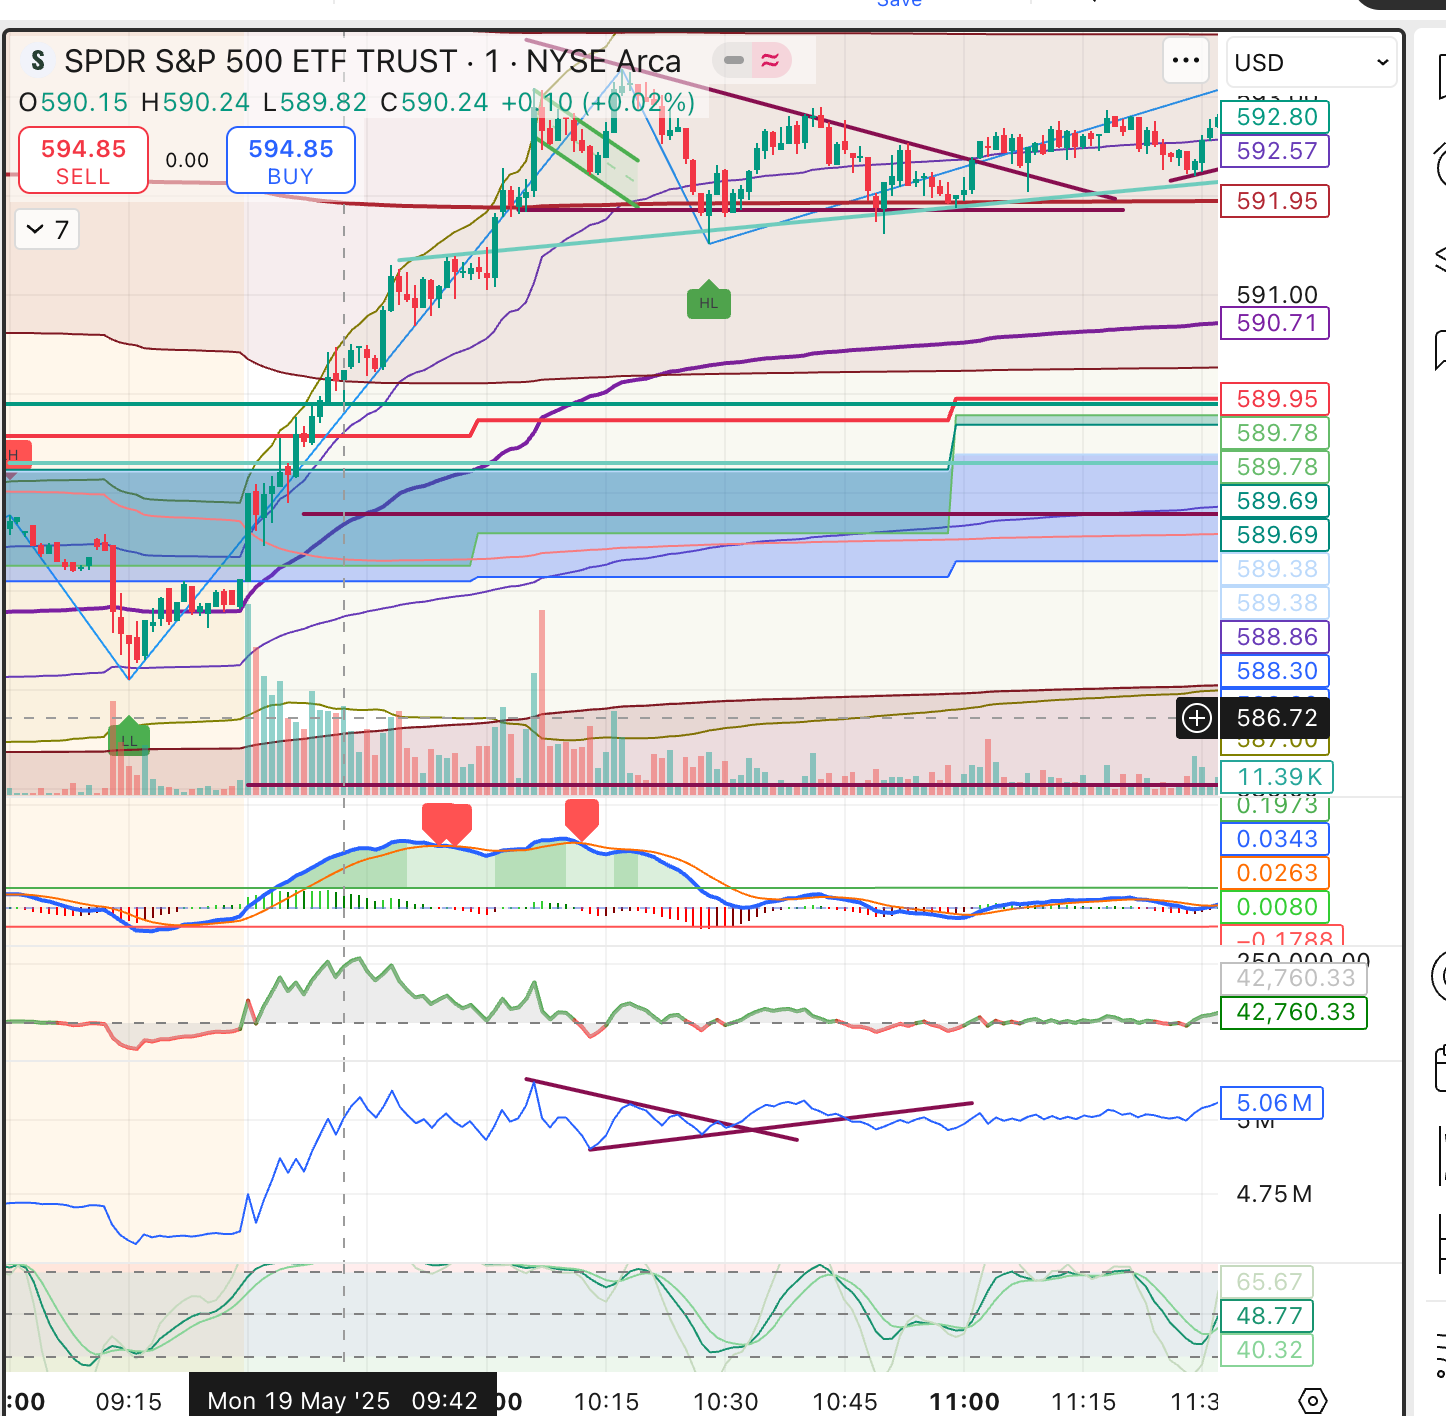Click the 10:15 time axis label
1446x1416 pixels.
click(x=606, y=1402)
